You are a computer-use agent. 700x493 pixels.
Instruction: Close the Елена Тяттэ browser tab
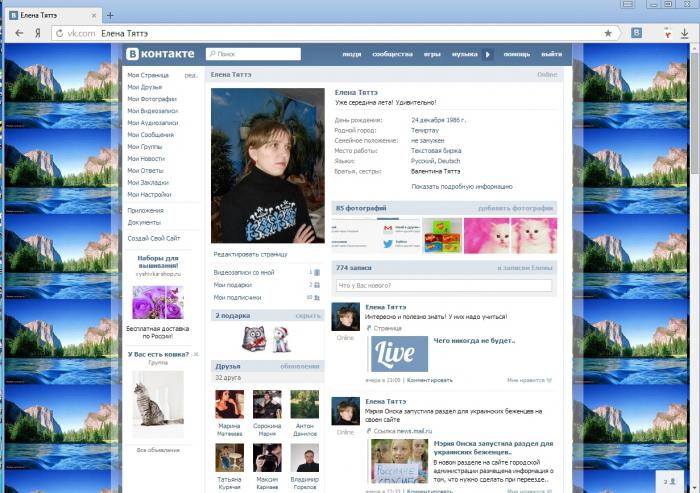(94, 15)
